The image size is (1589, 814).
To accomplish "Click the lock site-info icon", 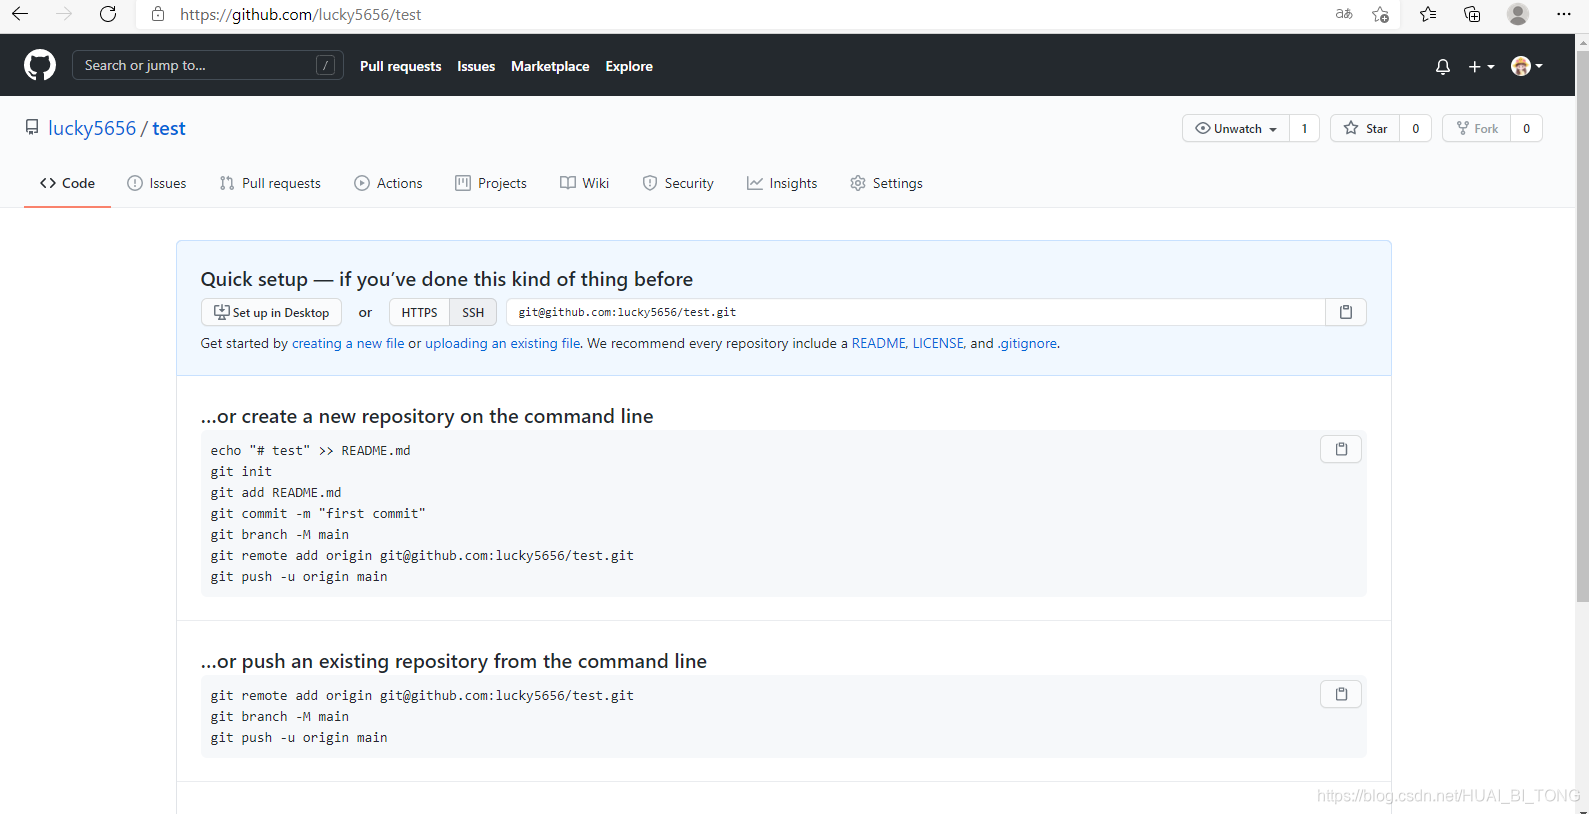I will click(158, 14).
